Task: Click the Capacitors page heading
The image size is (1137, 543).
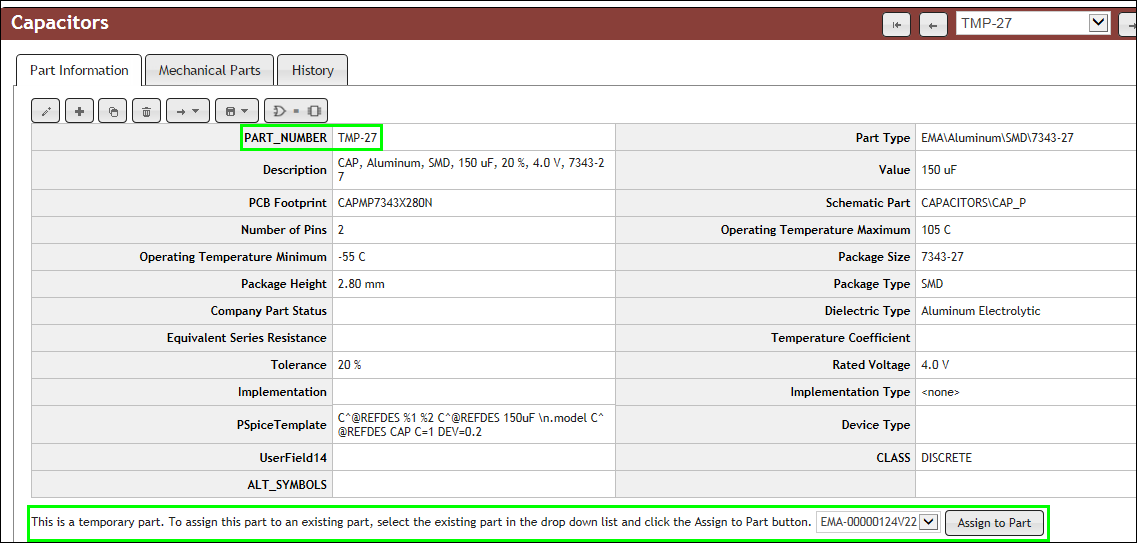Action: click(59, 22)
